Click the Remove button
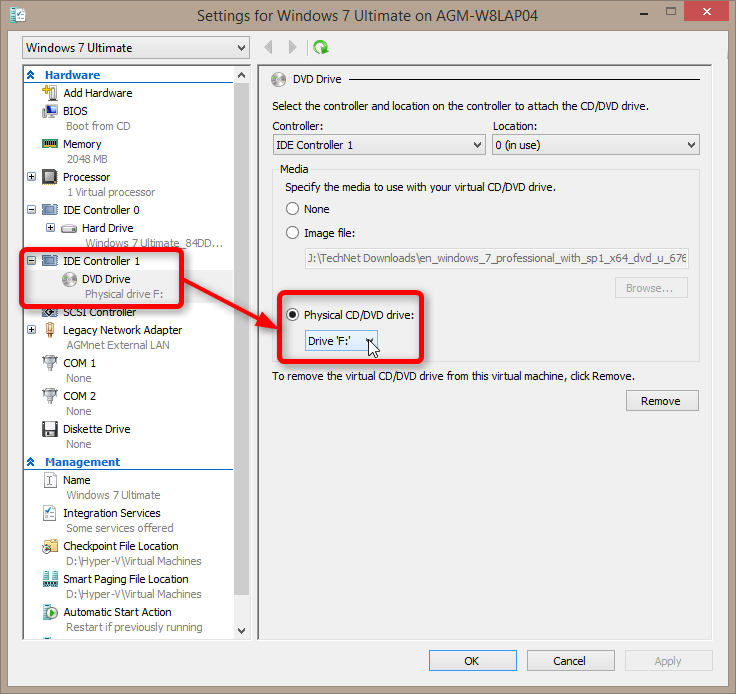The image size is (736, 694). [662, 401]
